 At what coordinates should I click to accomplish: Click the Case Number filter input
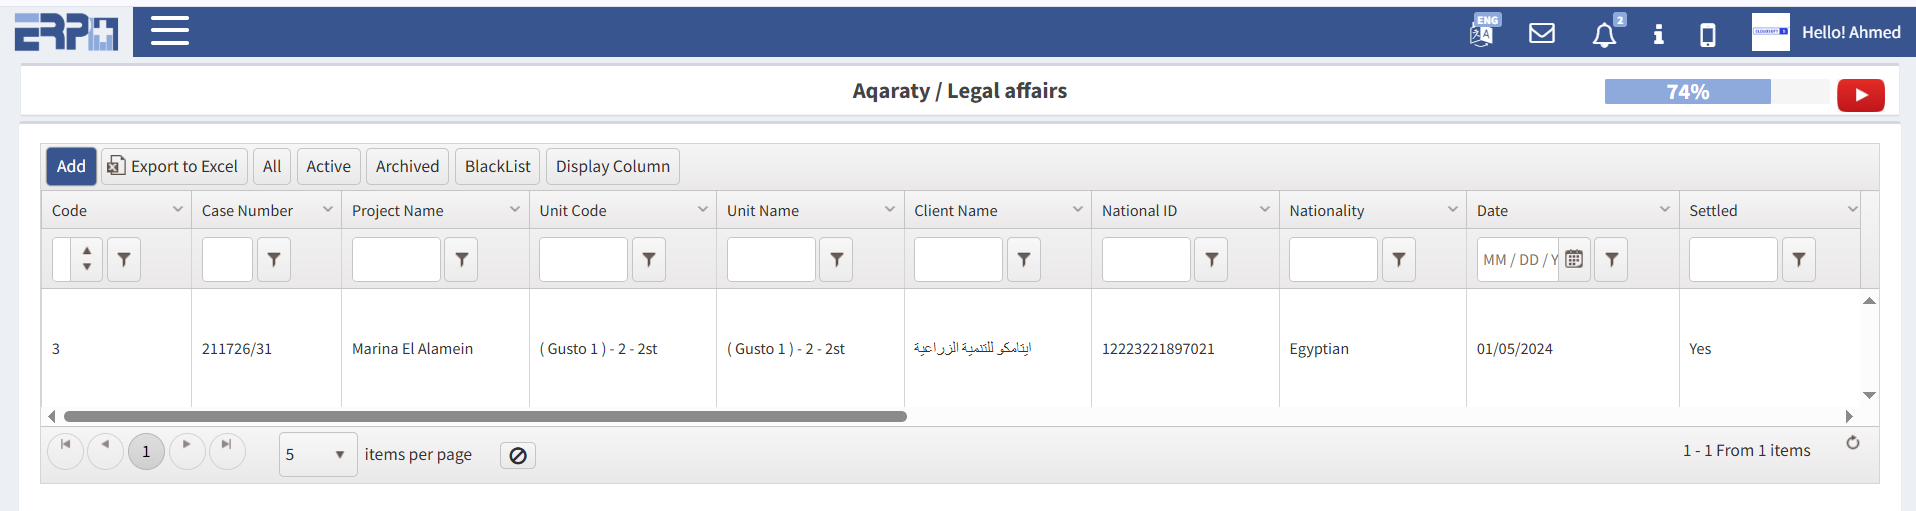(227, 260)
